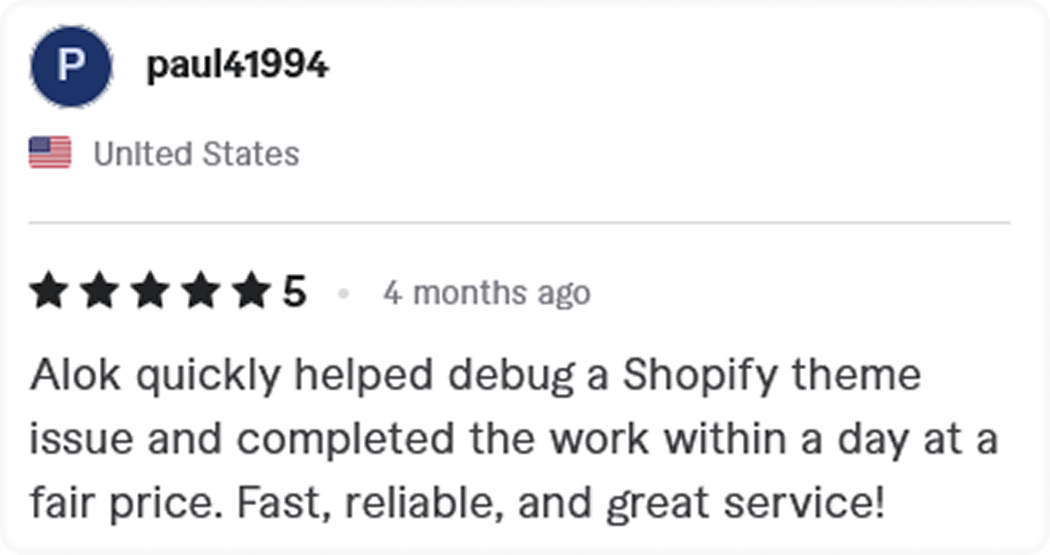The height and width of the screenshot is (555, 1050).
Task: Click the fifth rating star
Action: pyautogui.click(x=249, y=293)
